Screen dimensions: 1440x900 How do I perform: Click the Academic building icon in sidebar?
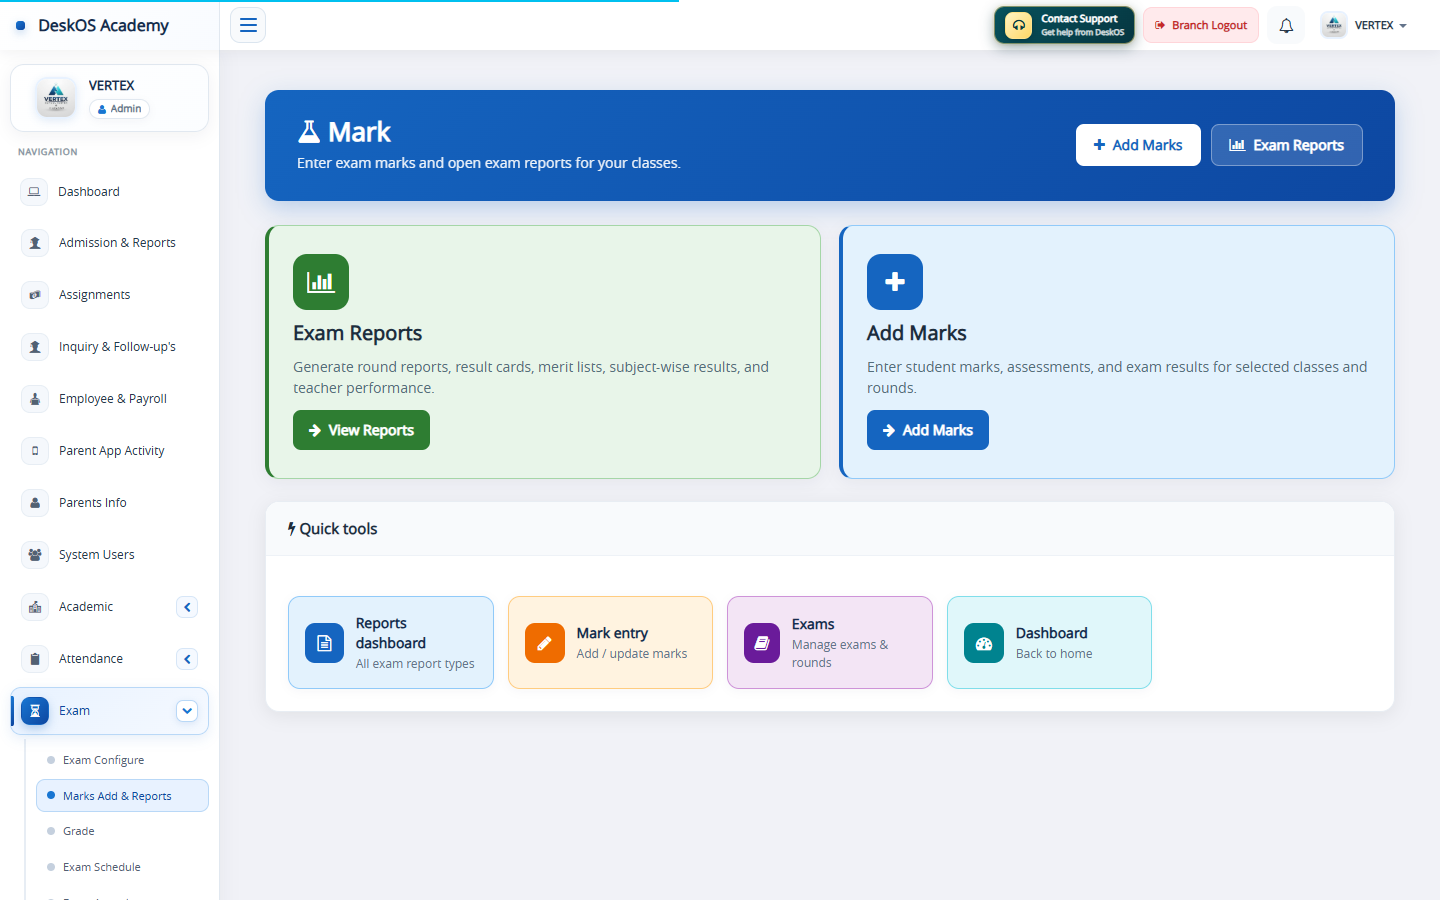tap(35, 607)
